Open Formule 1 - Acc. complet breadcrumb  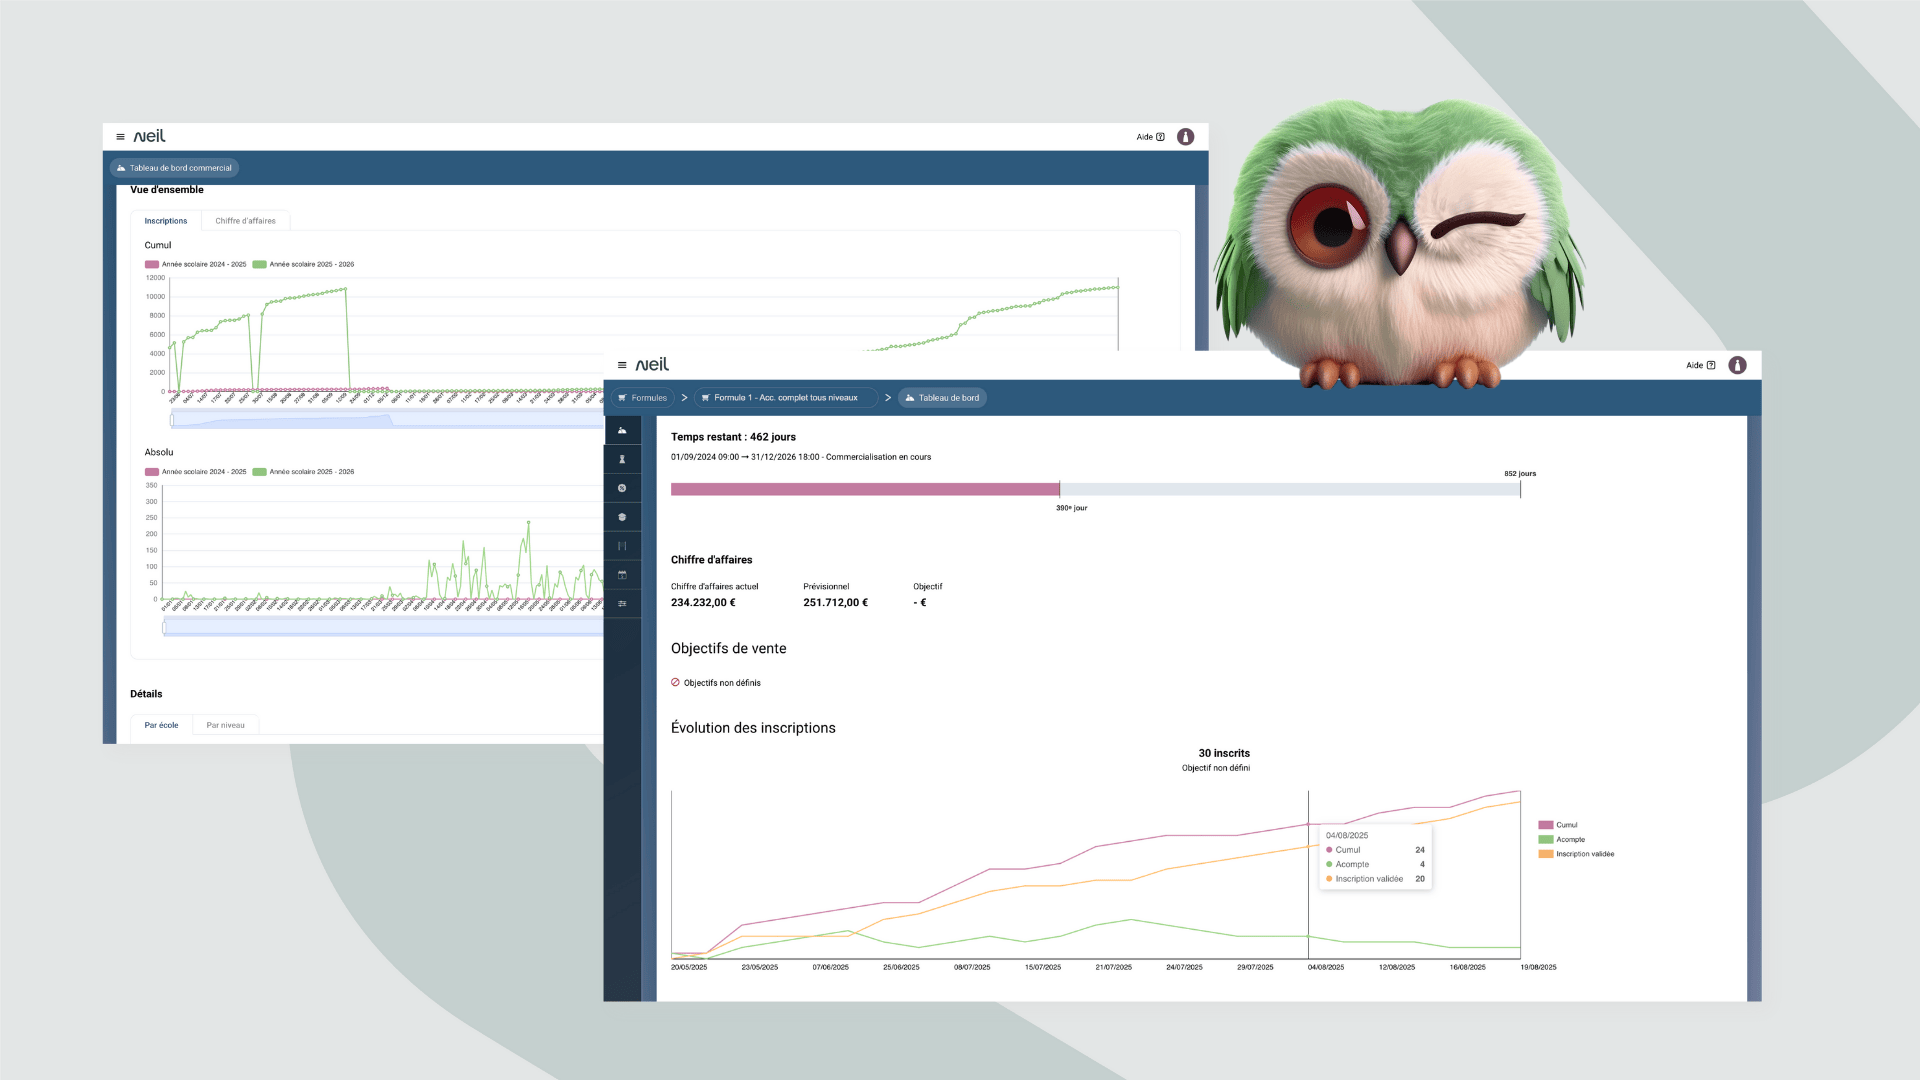point(785,398)
